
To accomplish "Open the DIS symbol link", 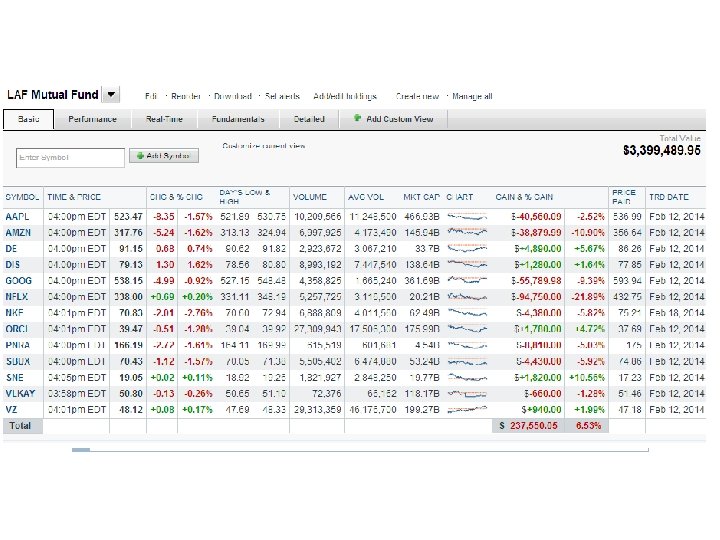I will coord(12,265).
